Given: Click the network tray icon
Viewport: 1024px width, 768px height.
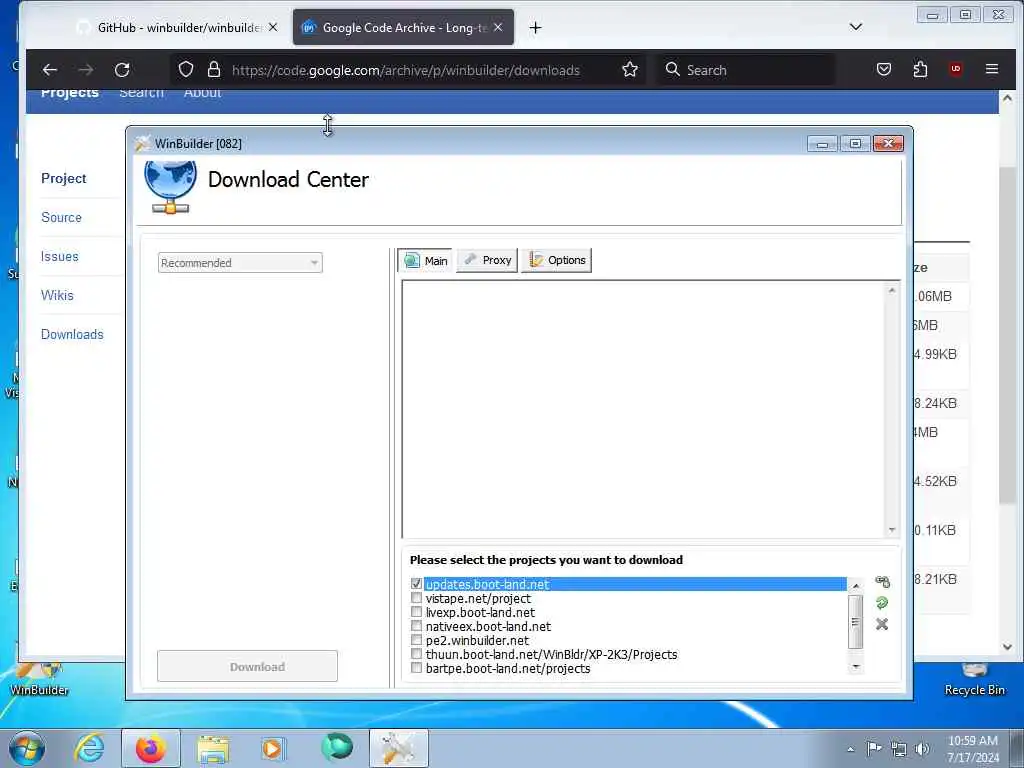Looking at the screenshot, I should point(899,749).
